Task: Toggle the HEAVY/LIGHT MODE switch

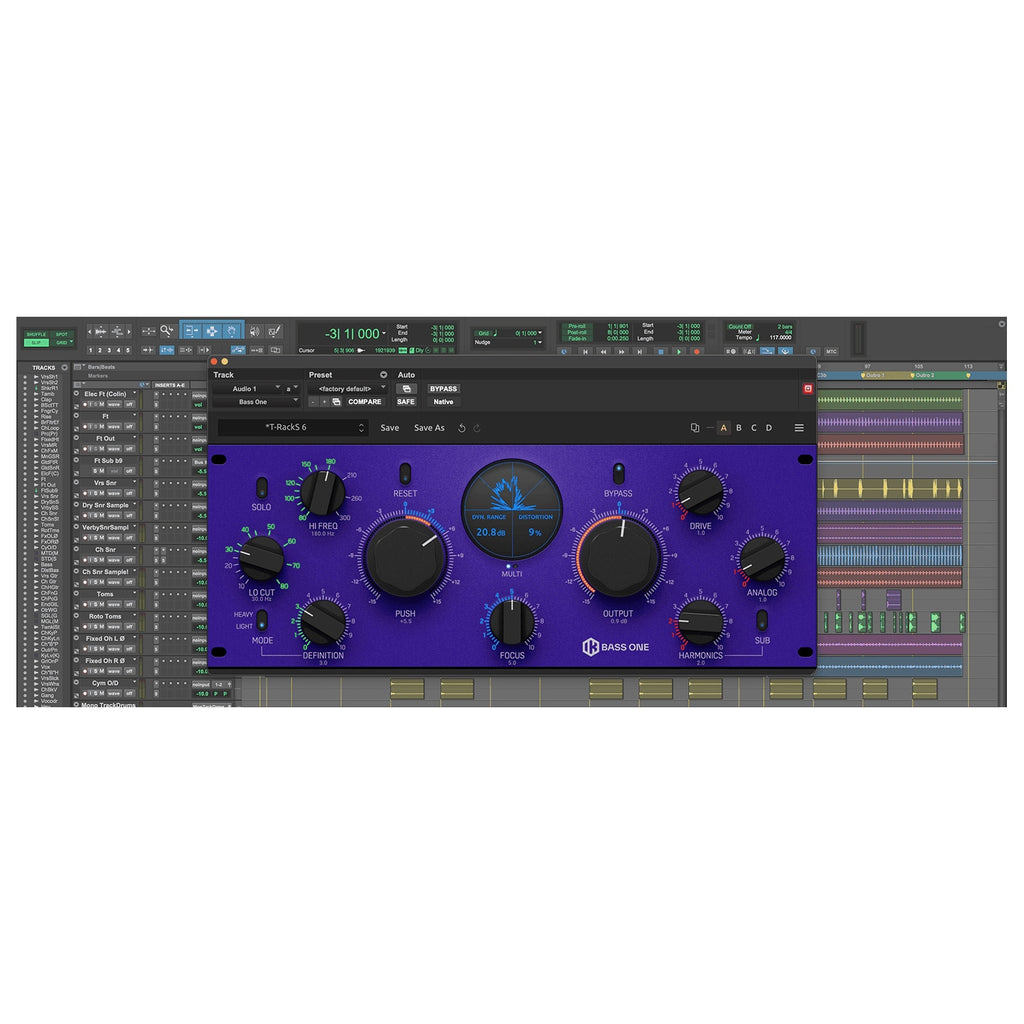Action: coord(262,620)
